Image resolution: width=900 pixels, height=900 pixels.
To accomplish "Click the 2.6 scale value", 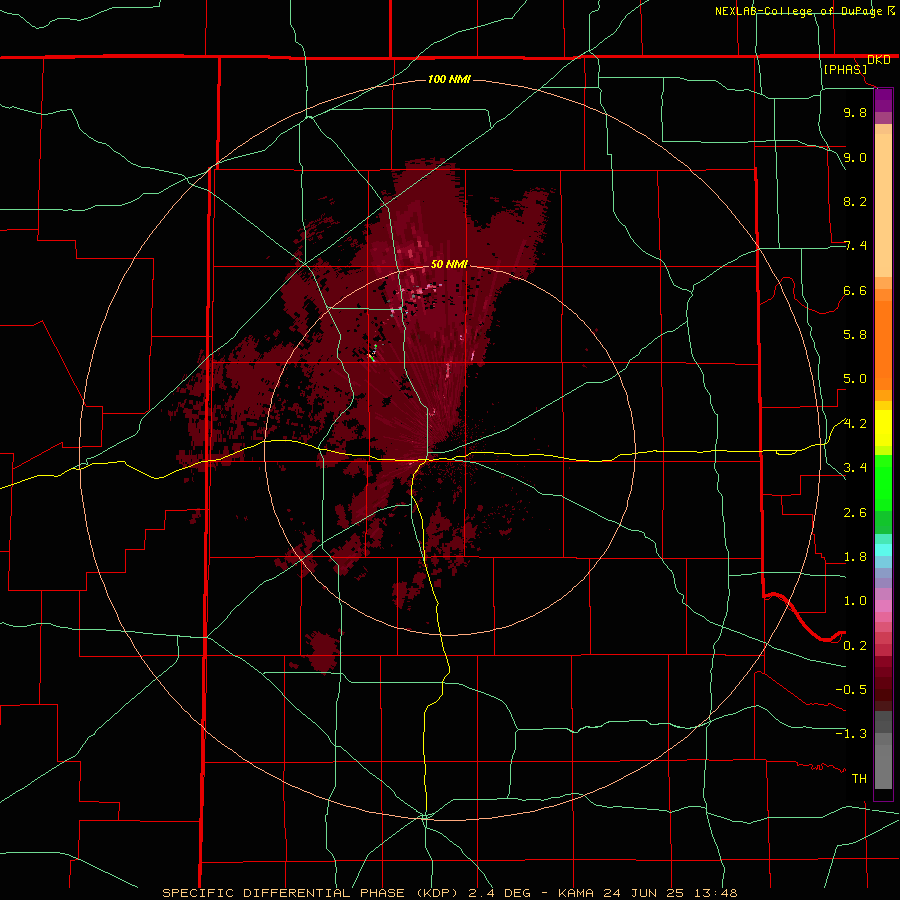I will click(855, 512).
